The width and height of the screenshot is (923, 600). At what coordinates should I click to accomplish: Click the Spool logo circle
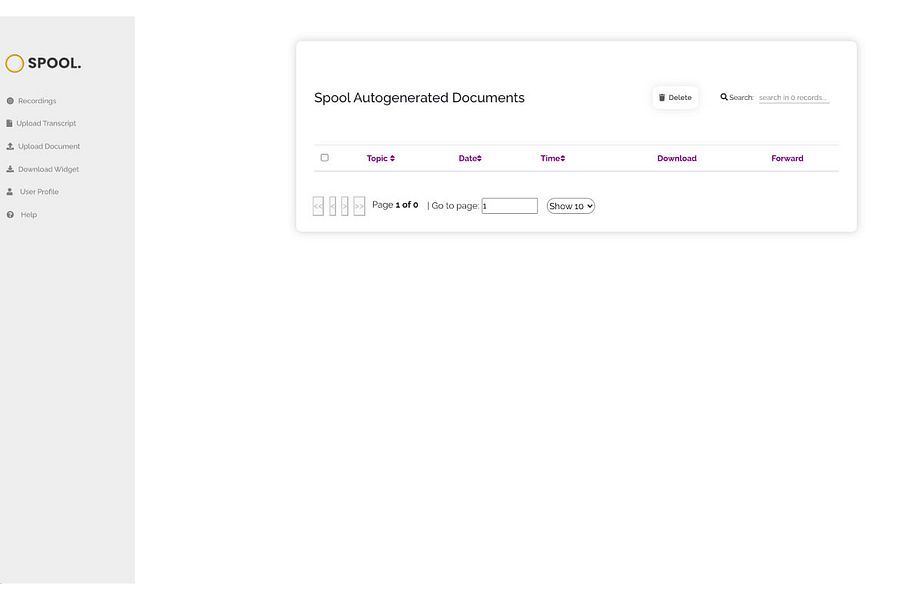coord(15,63)
